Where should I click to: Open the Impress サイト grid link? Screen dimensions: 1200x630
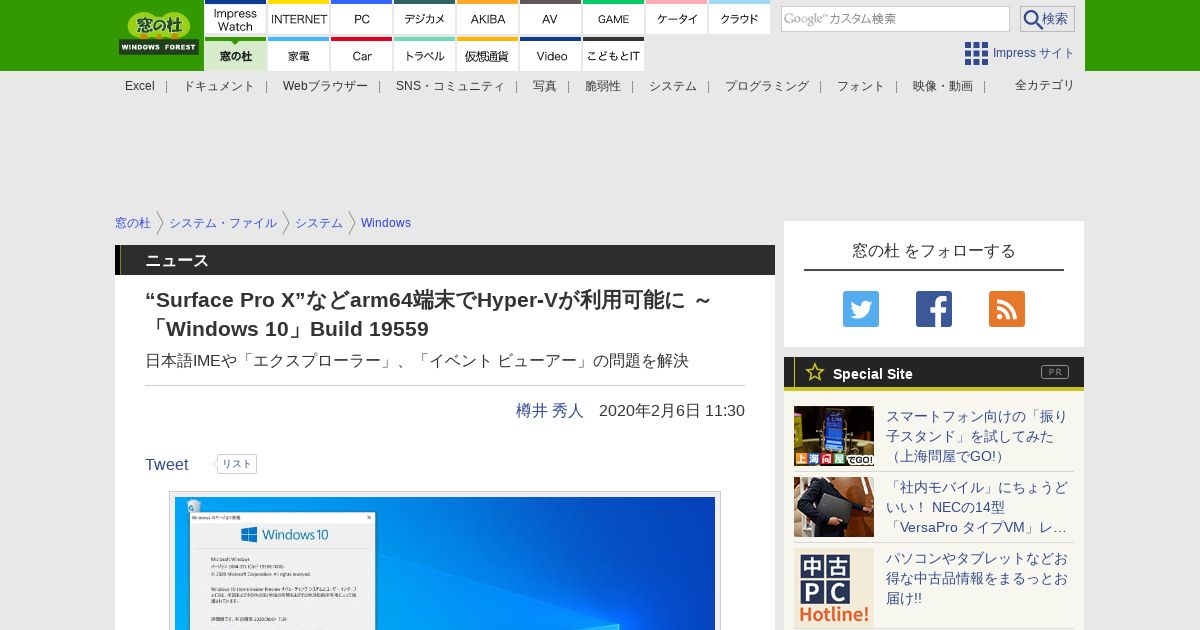click(1019, 53)
